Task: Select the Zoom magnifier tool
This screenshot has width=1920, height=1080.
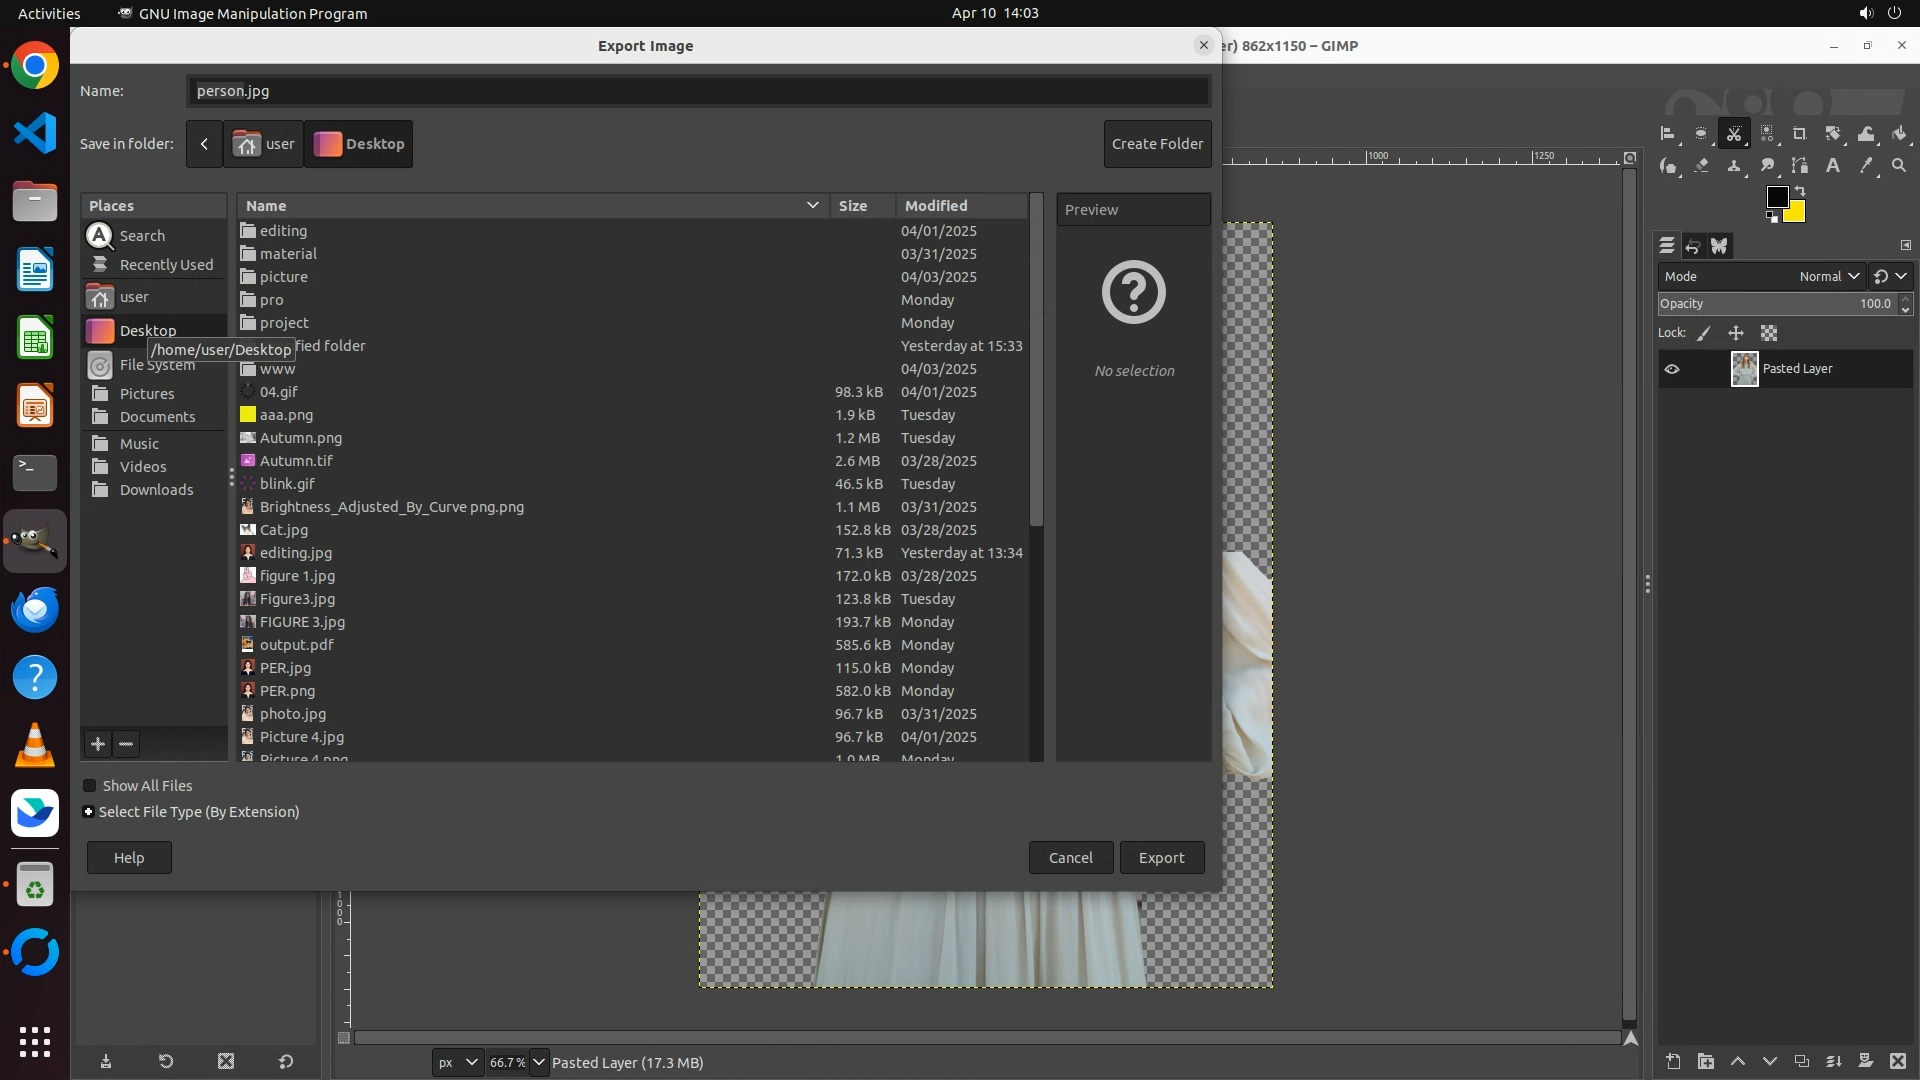Action: tap(1899, 166)
